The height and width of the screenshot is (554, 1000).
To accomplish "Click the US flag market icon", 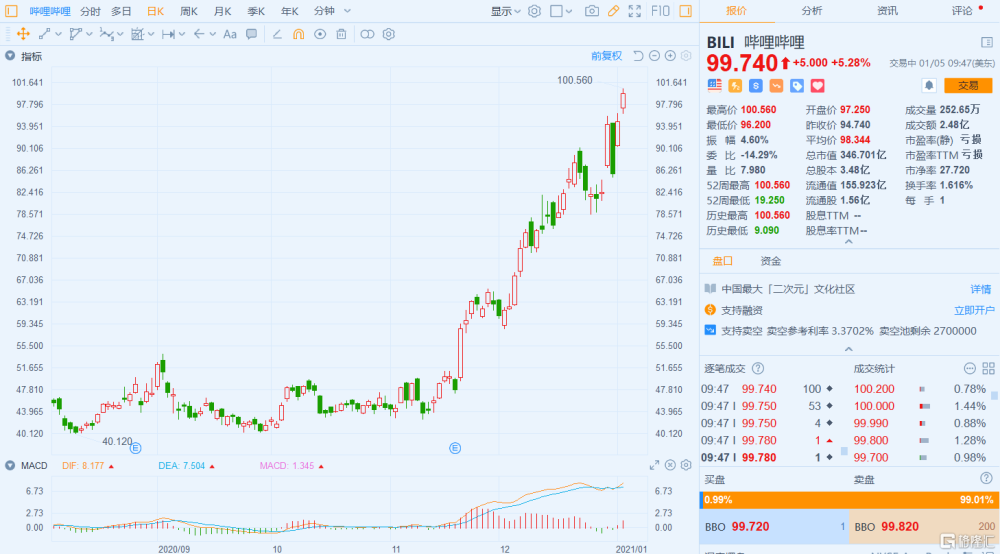I will (714, 85).
